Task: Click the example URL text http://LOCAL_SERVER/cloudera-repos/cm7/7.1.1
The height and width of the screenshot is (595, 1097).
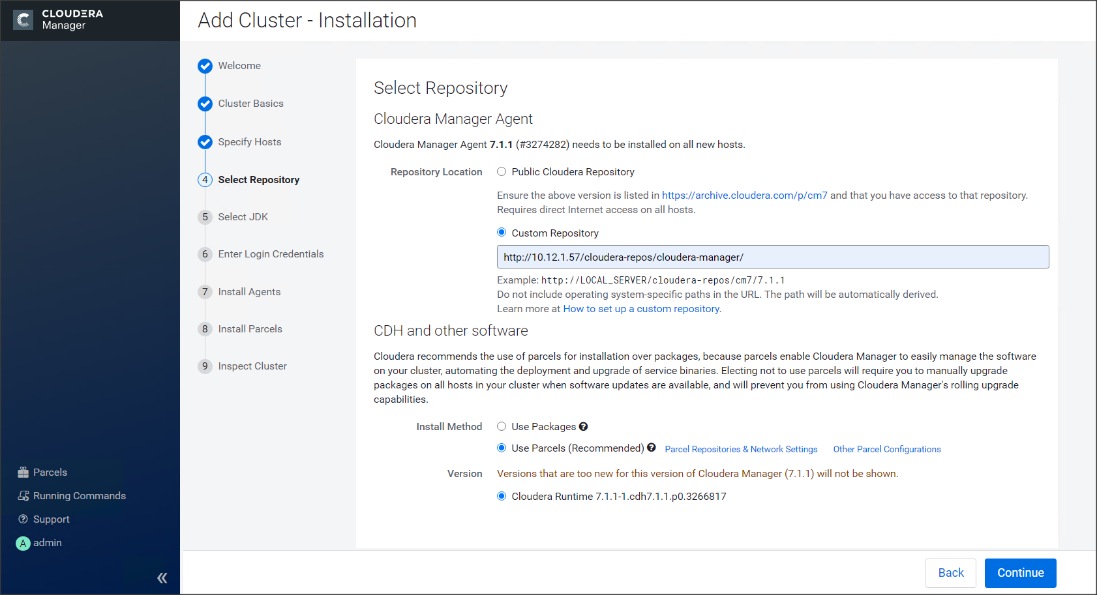Action: click(x=663, y=280)
